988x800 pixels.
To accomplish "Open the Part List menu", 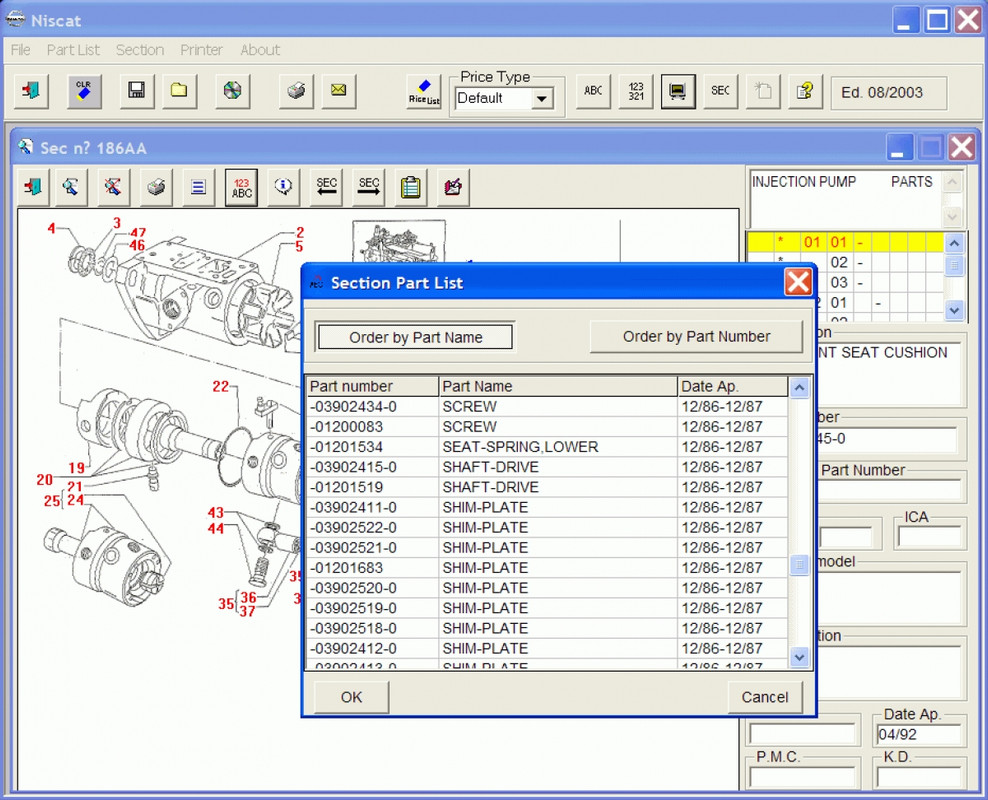I will coord(73,50).
